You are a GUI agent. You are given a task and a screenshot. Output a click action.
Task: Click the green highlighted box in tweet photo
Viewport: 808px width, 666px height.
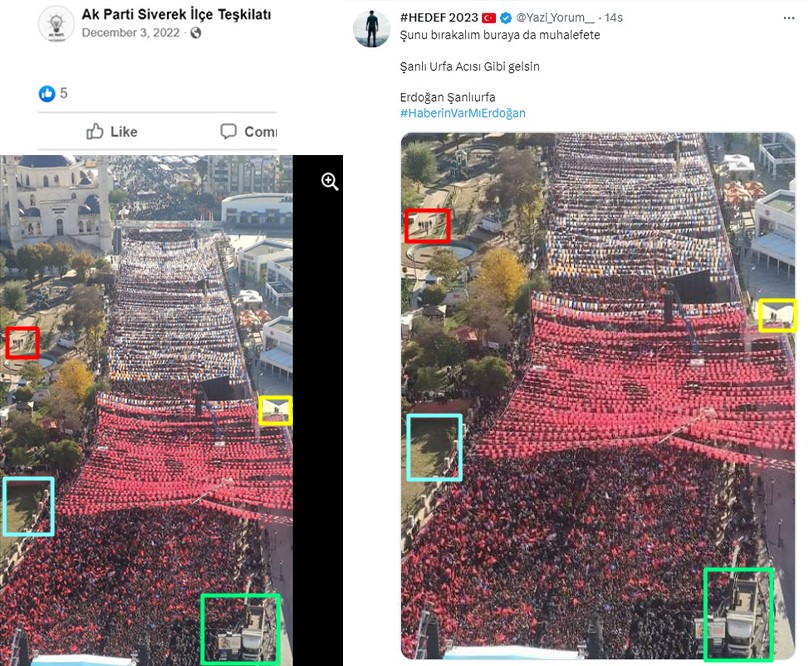[x=738, y=614]
